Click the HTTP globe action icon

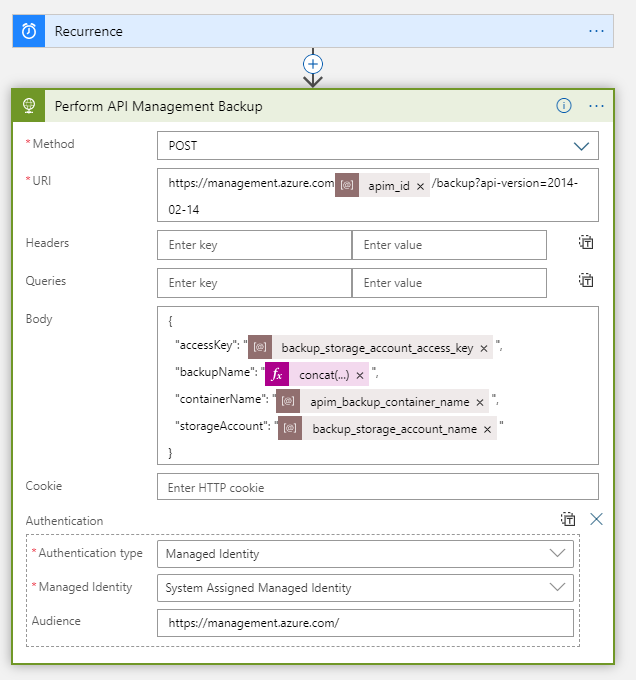pyautogui.click(x=29, y=106)
